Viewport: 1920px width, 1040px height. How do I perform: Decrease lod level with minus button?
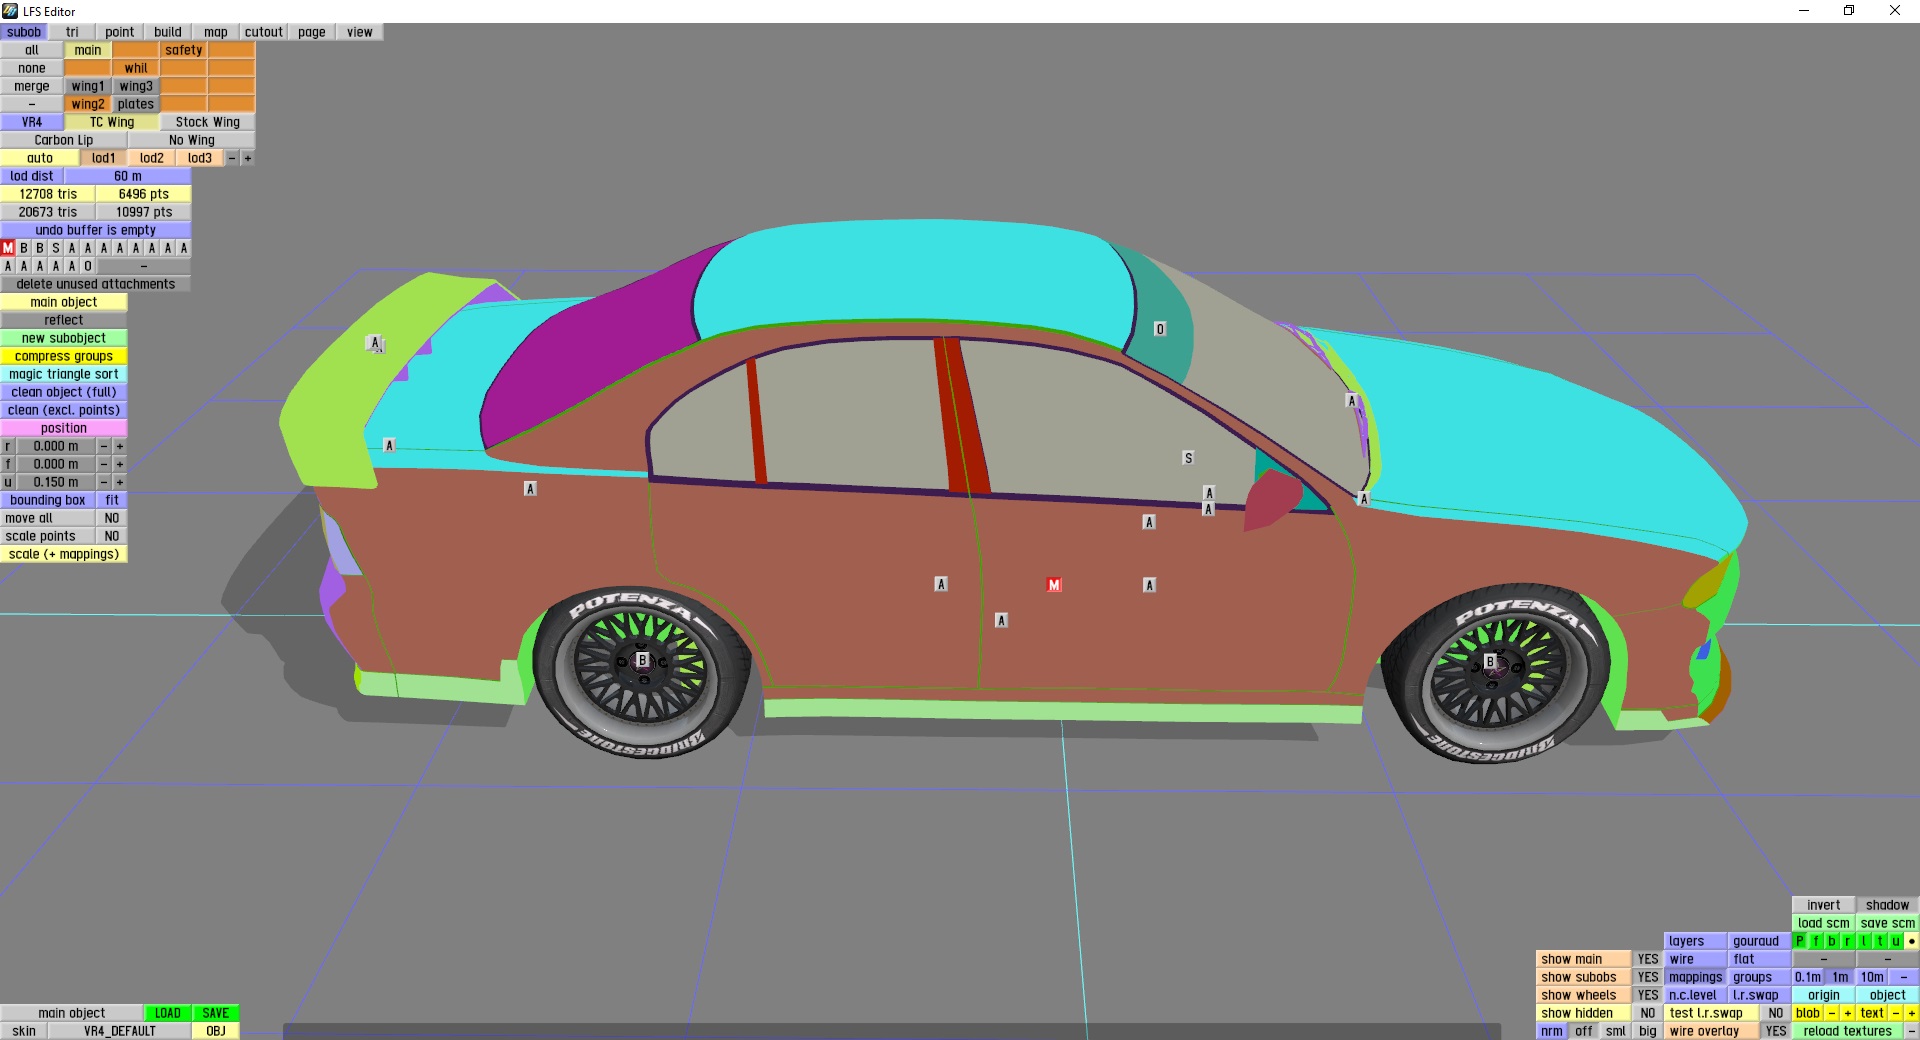[232, 158]
